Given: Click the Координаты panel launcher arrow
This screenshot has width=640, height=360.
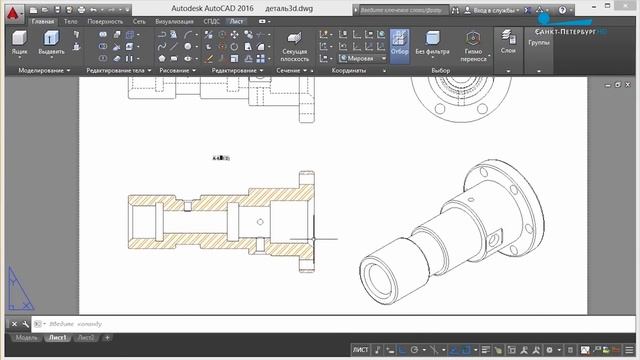Looking at the screenshot, I should [x=384, y=71].
